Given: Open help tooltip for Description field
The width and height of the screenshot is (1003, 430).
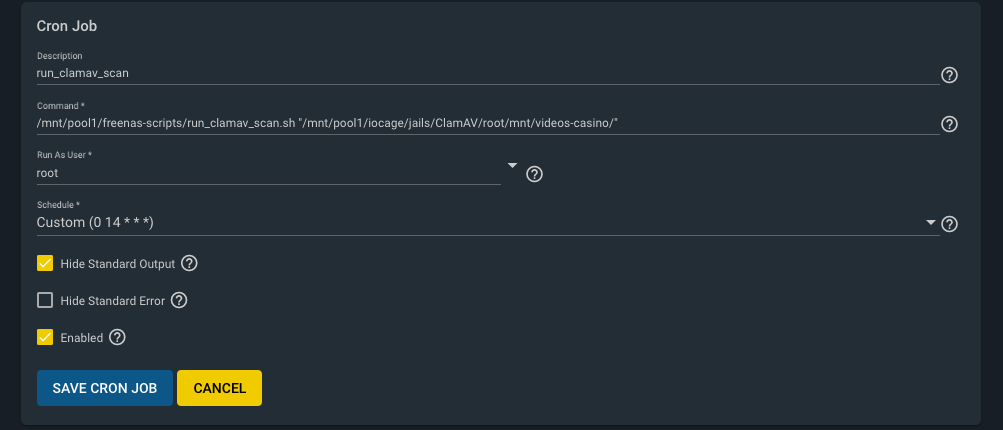Looking at the screenshot, I should pos(949,75).
